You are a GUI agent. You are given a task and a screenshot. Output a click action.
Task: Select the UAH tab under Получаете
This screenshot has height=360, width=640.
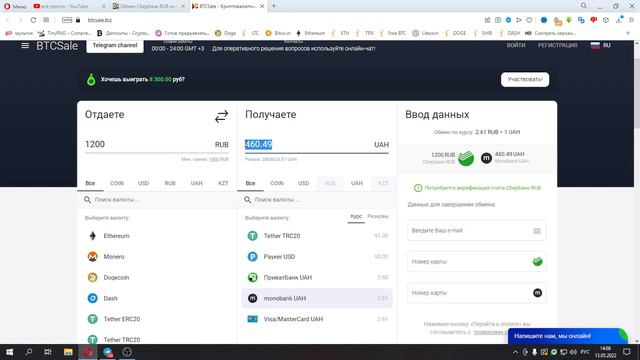357,183
